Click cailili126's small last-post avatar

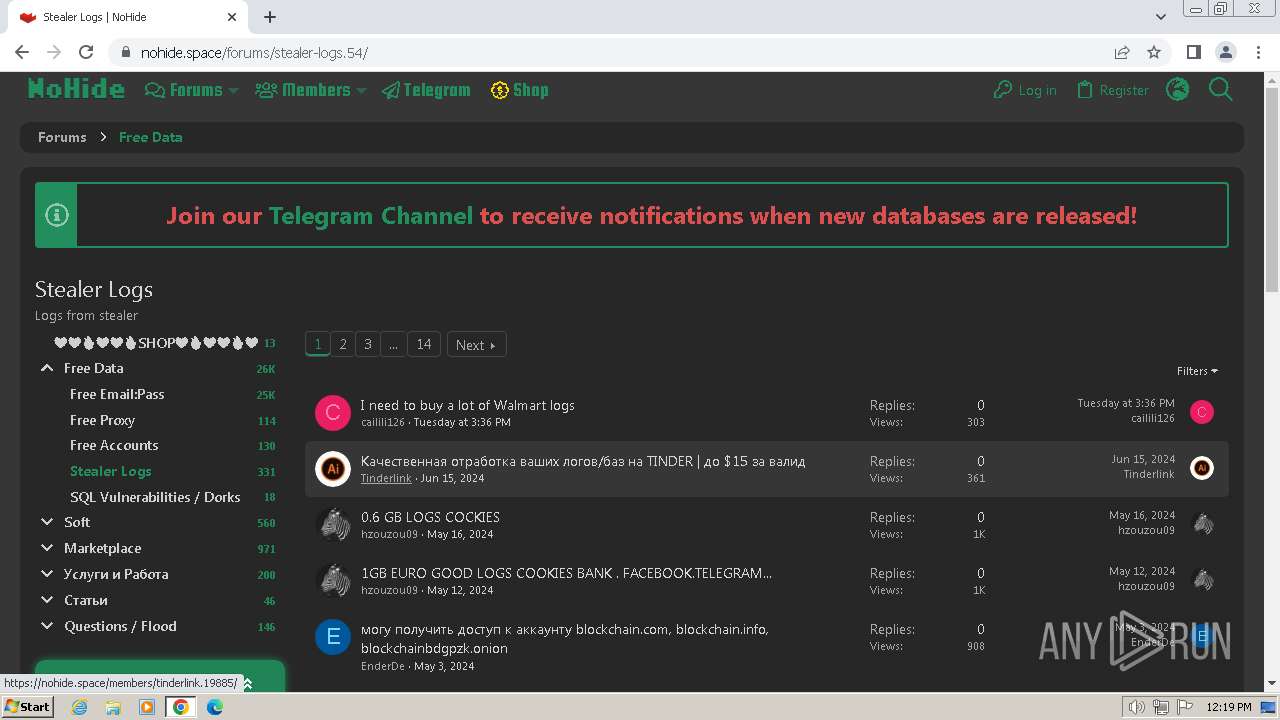click(1202, 411)
